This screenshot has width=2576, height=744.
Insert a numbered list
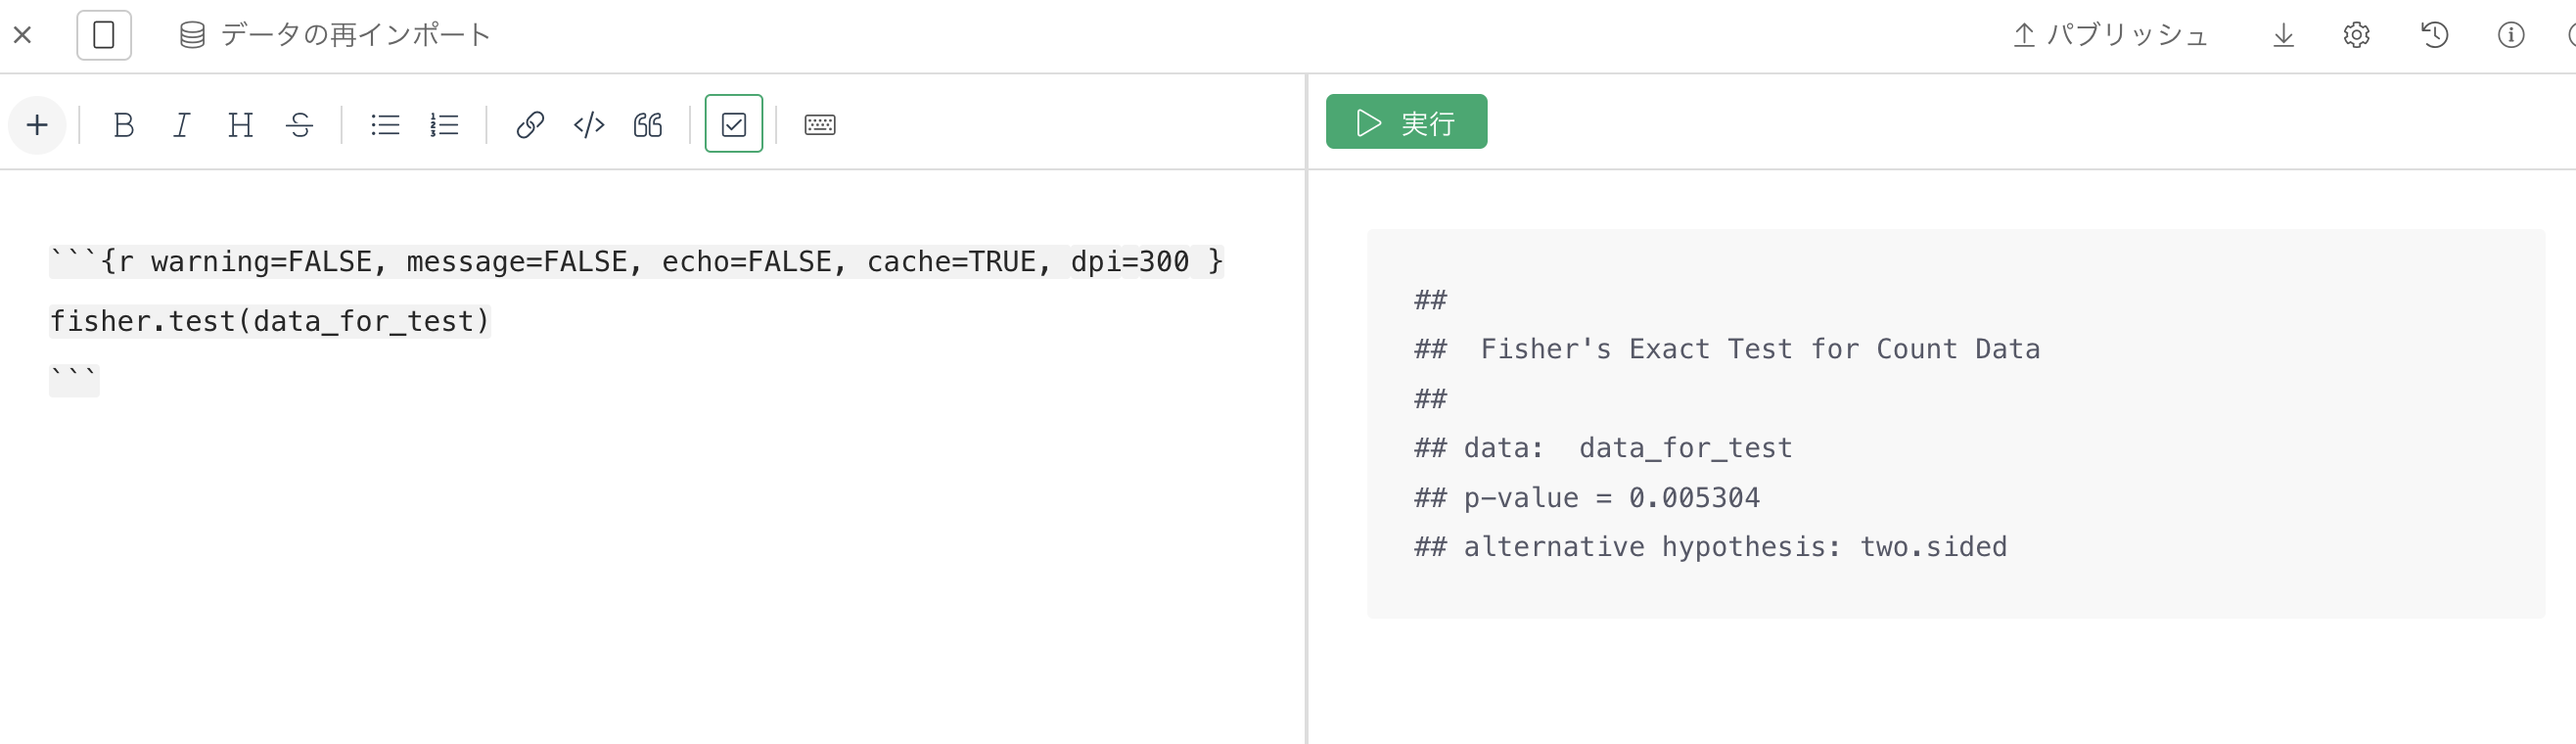444,125
